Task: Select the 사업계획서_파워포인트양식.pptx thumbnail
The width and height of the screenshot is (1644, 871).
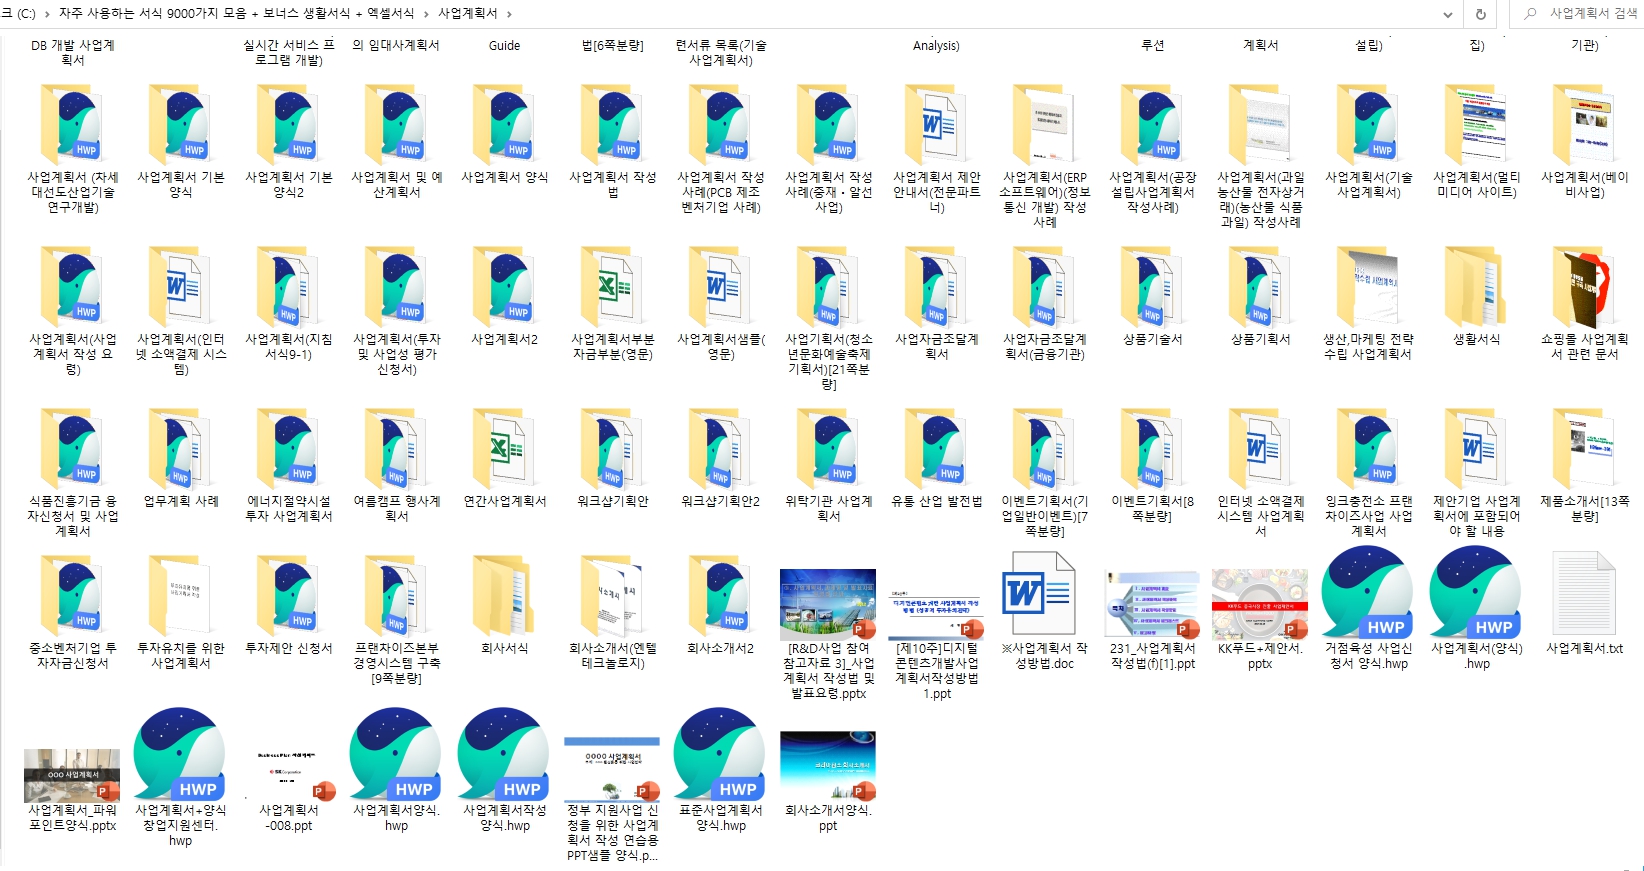Action: [x=72, y=775]
